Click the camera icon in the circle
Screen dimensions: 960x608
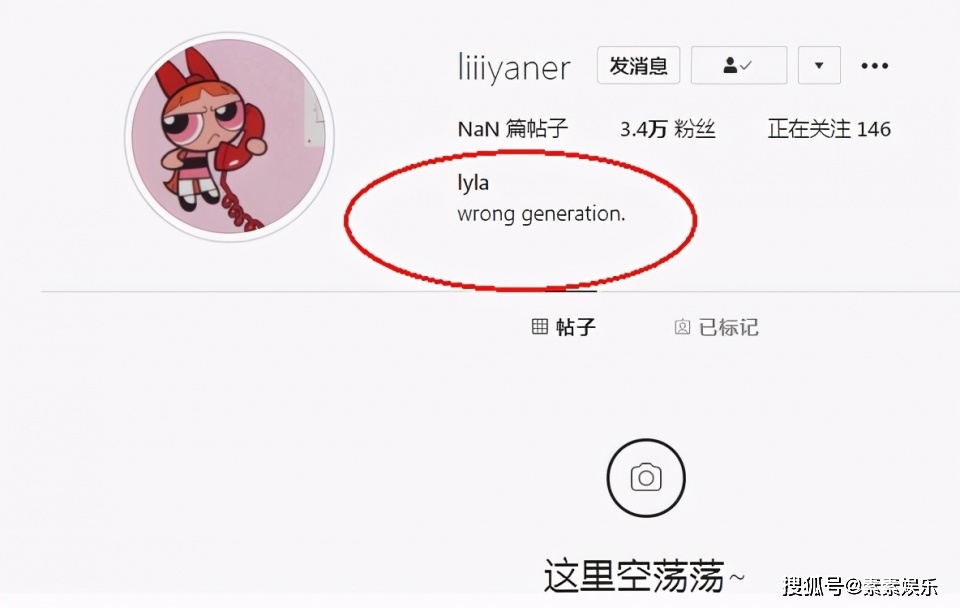[x=646, y=478]
